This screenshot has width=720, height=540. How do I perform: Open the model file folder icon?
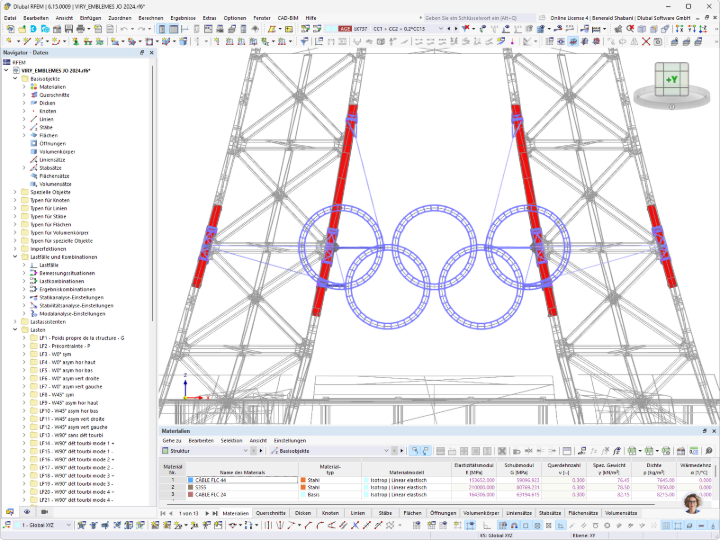pos(22,28)
